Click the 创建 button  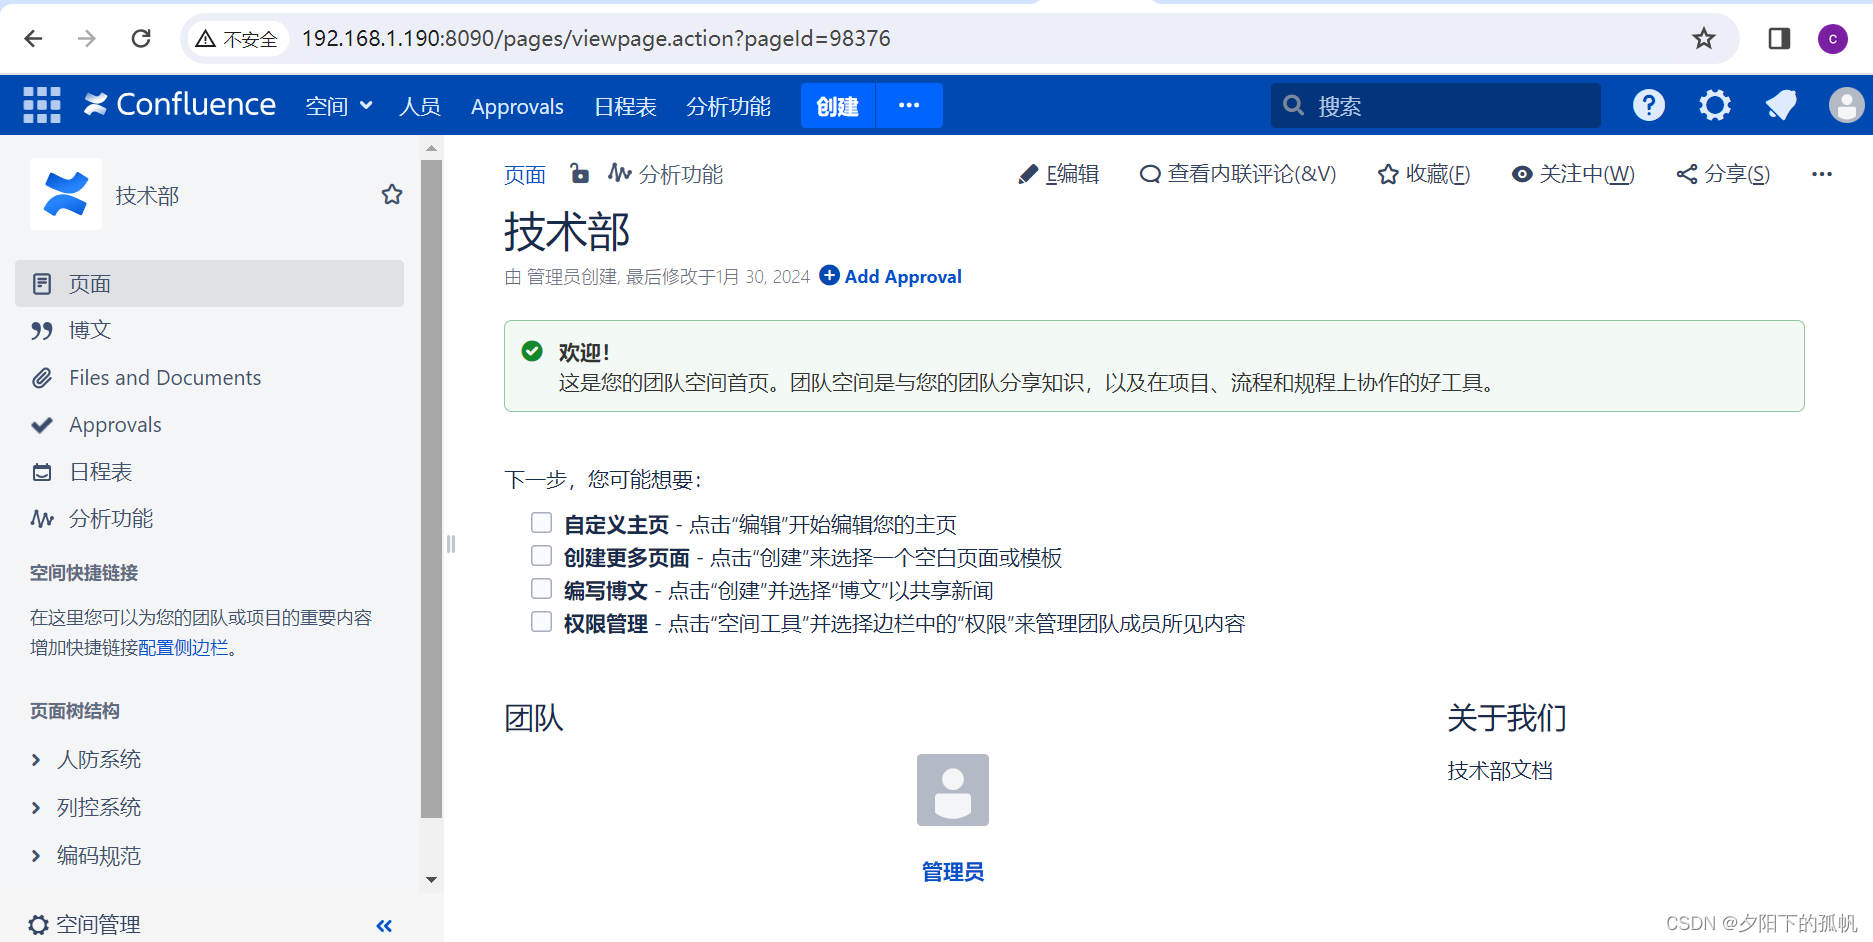click(x=838, y=106)
